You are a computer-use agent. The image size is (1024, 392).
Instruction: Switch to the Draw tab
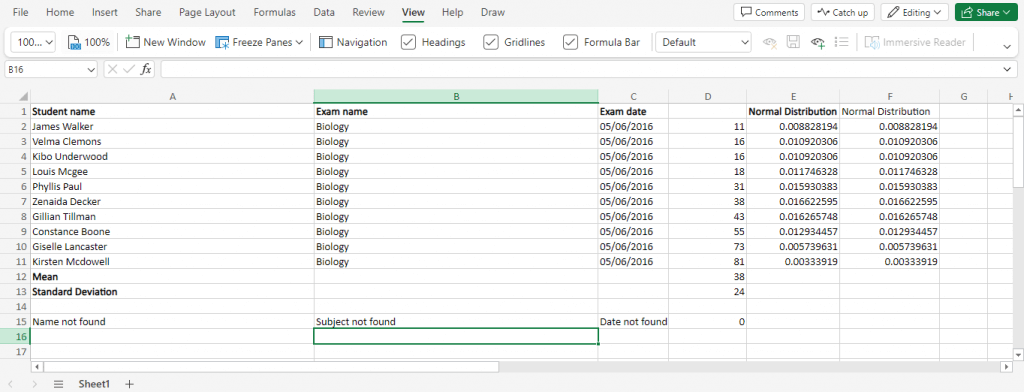492,12
